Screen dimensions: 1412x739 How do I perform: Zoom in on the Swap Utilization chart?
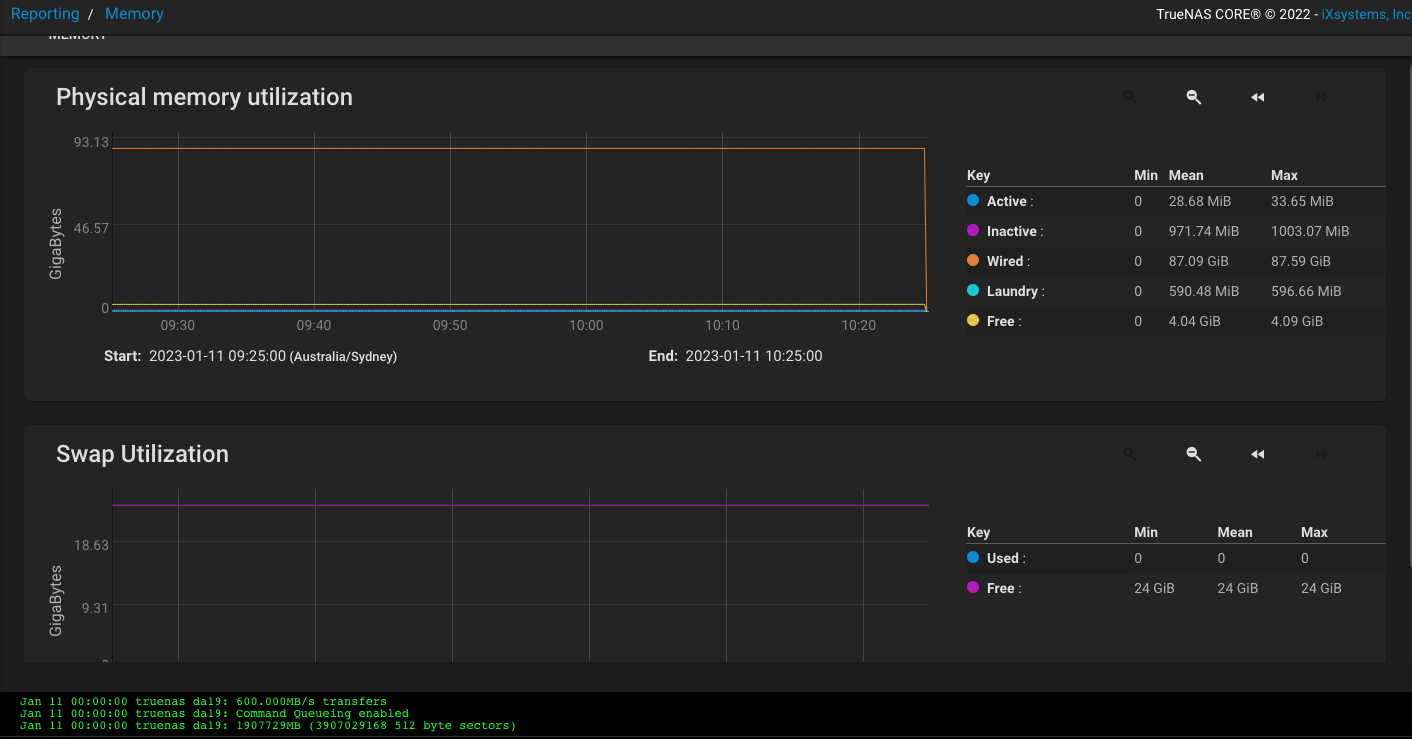[1130, 454]
